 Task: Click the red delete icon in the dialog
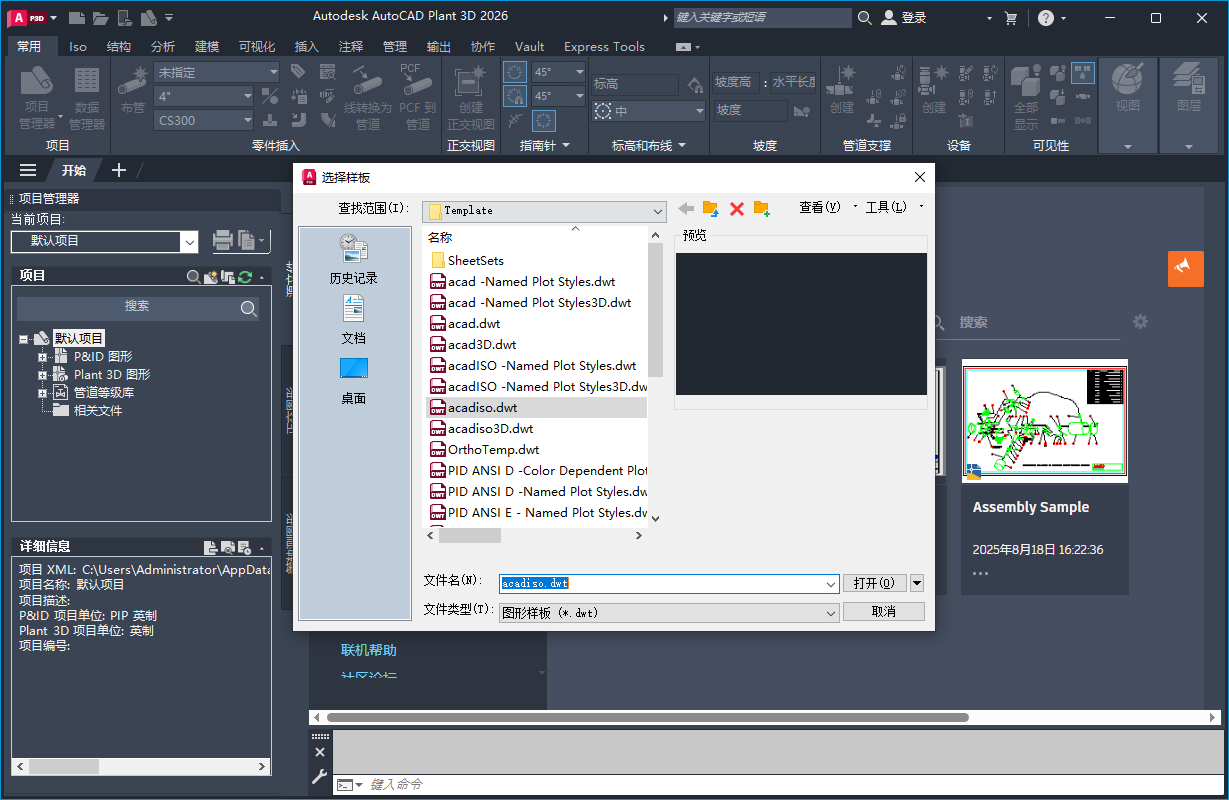738,209
